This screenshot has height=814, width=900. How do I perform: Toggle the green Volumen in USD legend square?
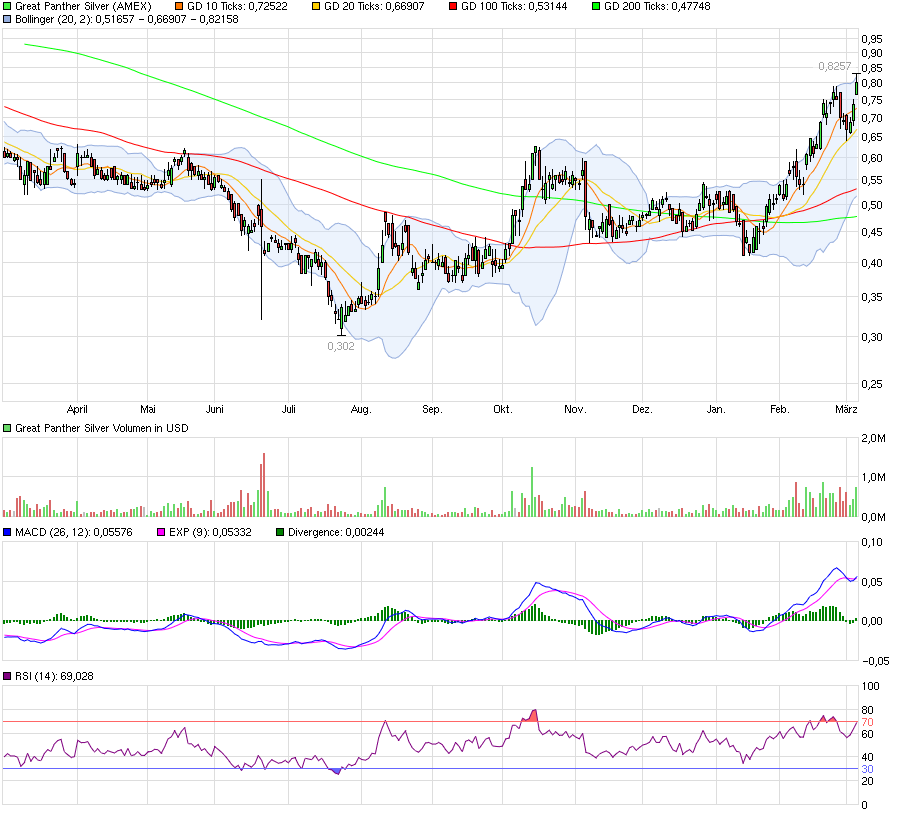(8, 430)
